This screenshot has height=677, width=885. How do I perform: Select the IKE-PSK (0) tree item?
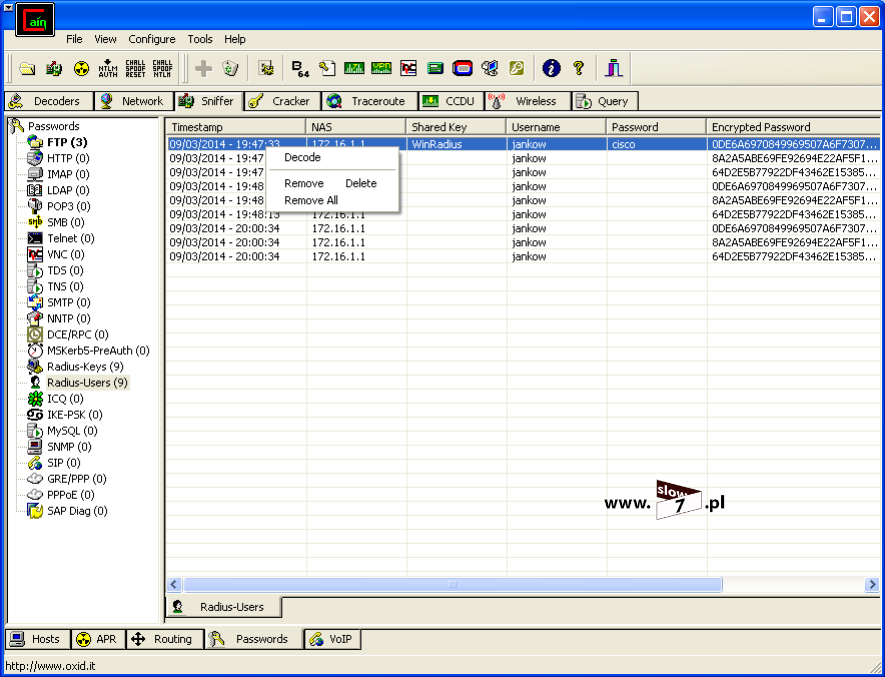point(75,415)
